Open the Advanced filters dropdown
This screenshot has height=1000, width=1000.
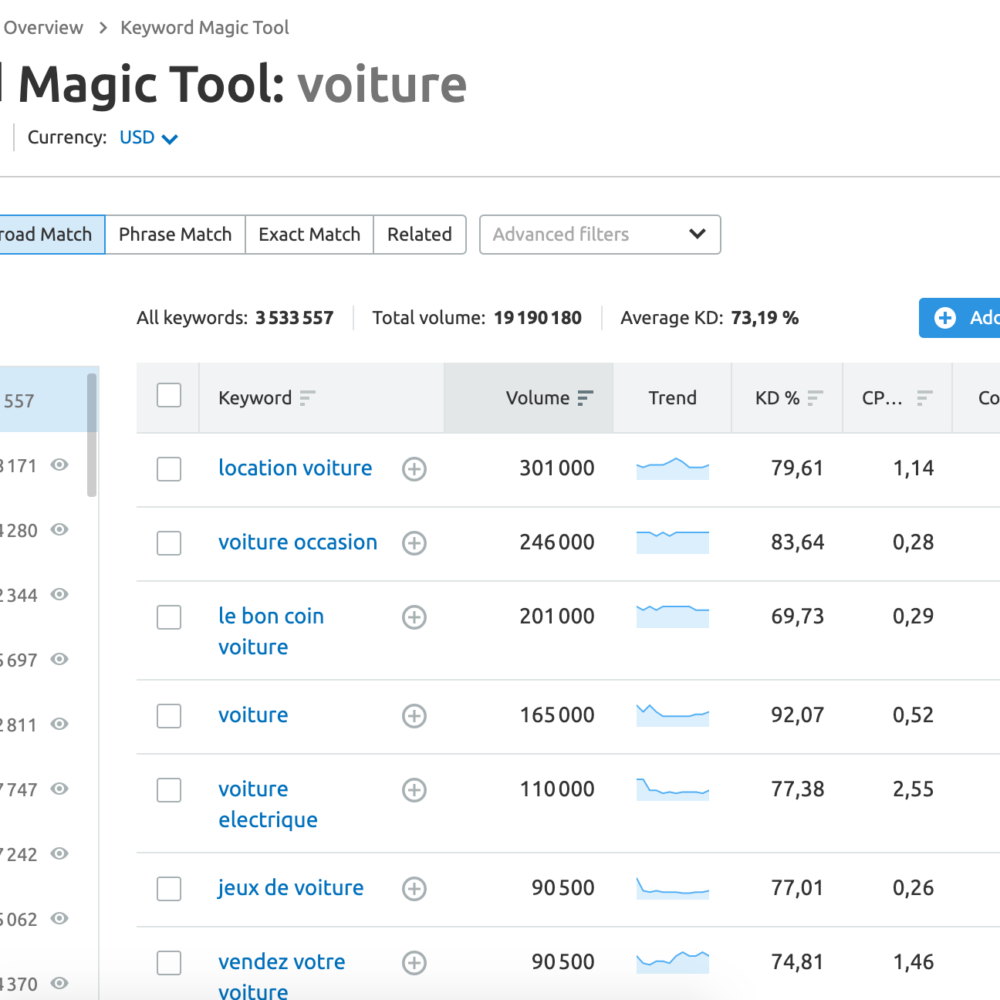point(599,235)
